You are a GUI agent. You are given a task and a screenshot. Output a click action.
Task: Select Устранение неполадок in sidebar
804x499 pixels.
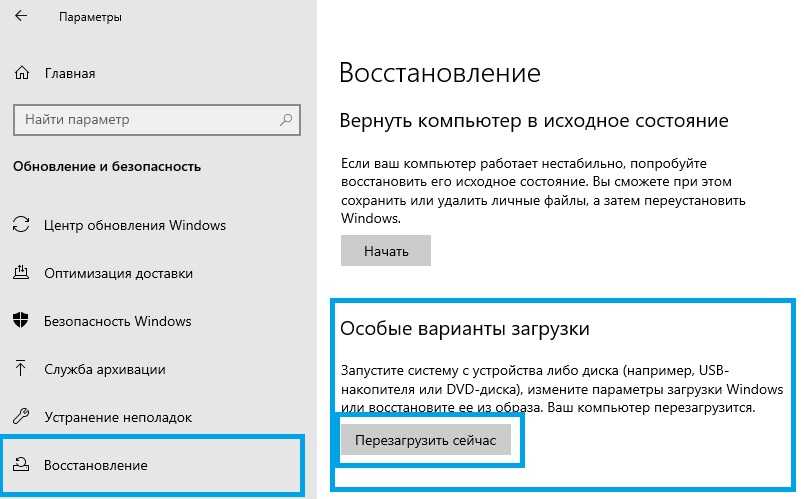(x=118, y=417)
